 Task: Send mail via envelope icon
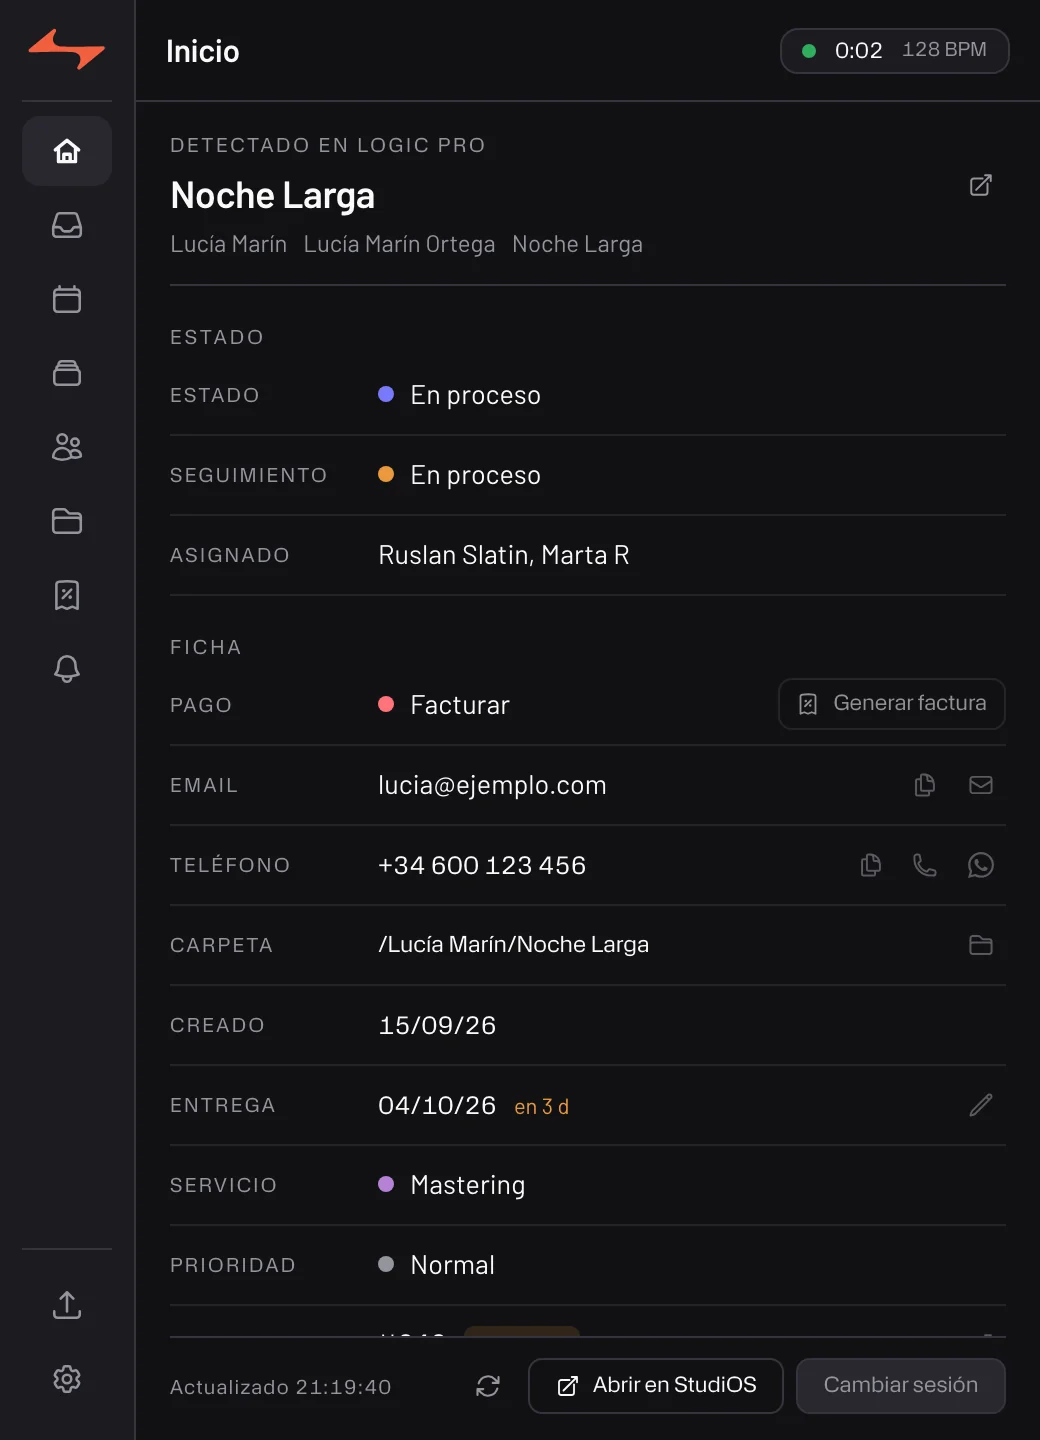click(x=981, y=785)
